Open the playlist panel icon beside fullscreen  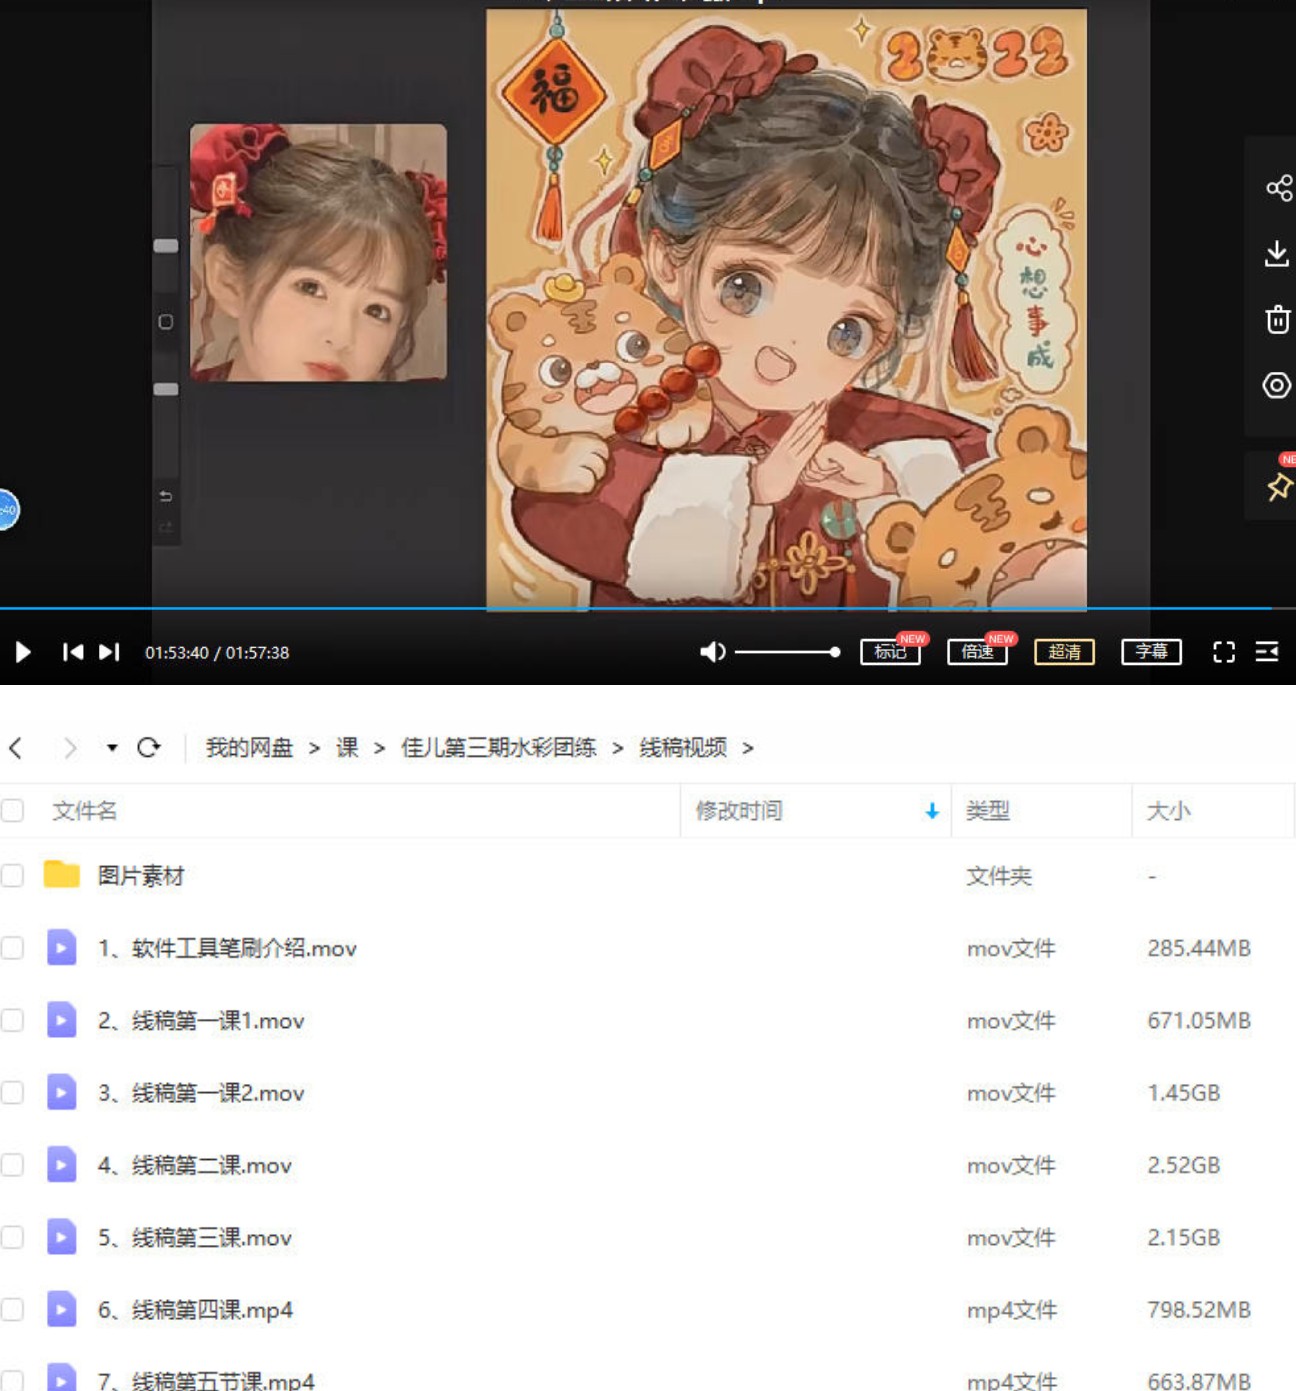tap(1266, 651)
